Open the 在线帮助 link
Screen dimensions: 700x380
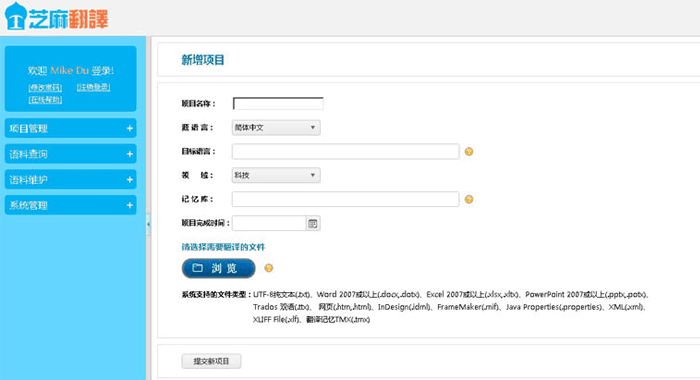coord(45,100)
